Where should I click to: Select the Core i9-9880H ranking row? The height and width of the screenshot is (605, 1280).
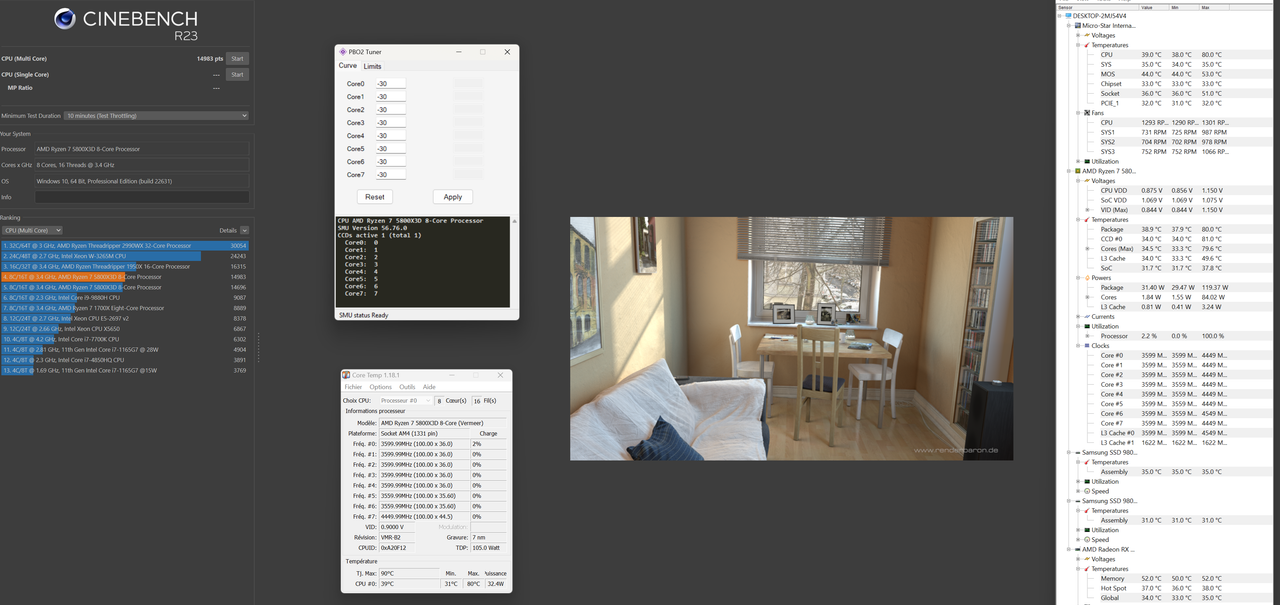coord(125,298)
